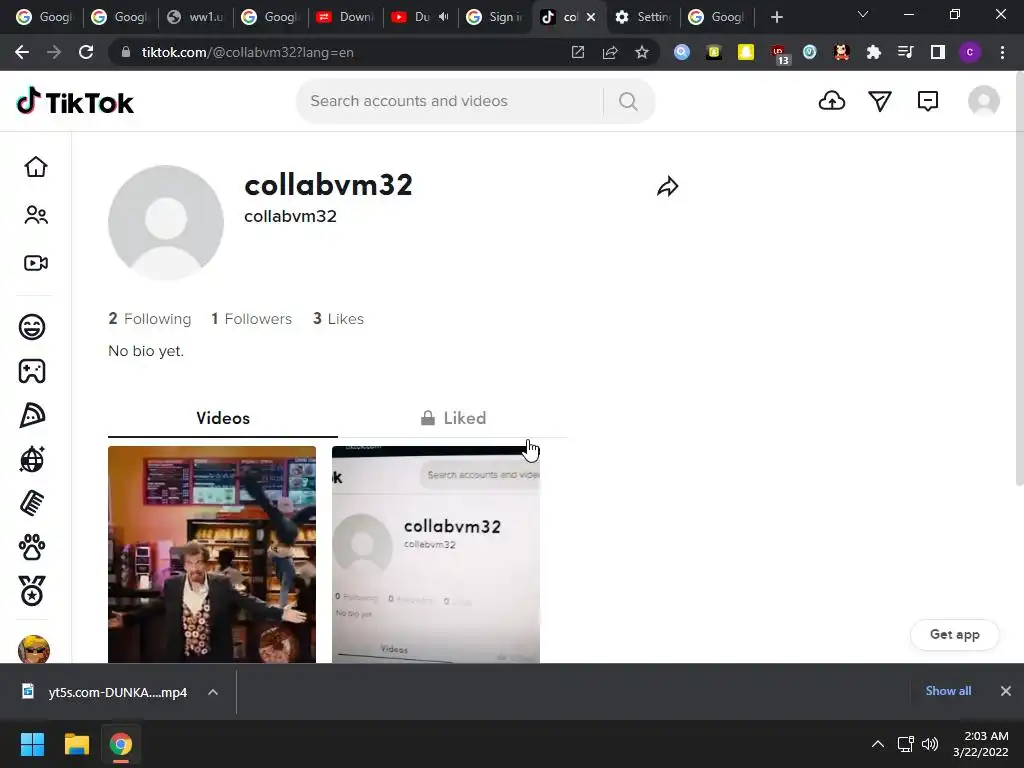Click the browser back arrow
1024x768 pixels.
(22, 52)
